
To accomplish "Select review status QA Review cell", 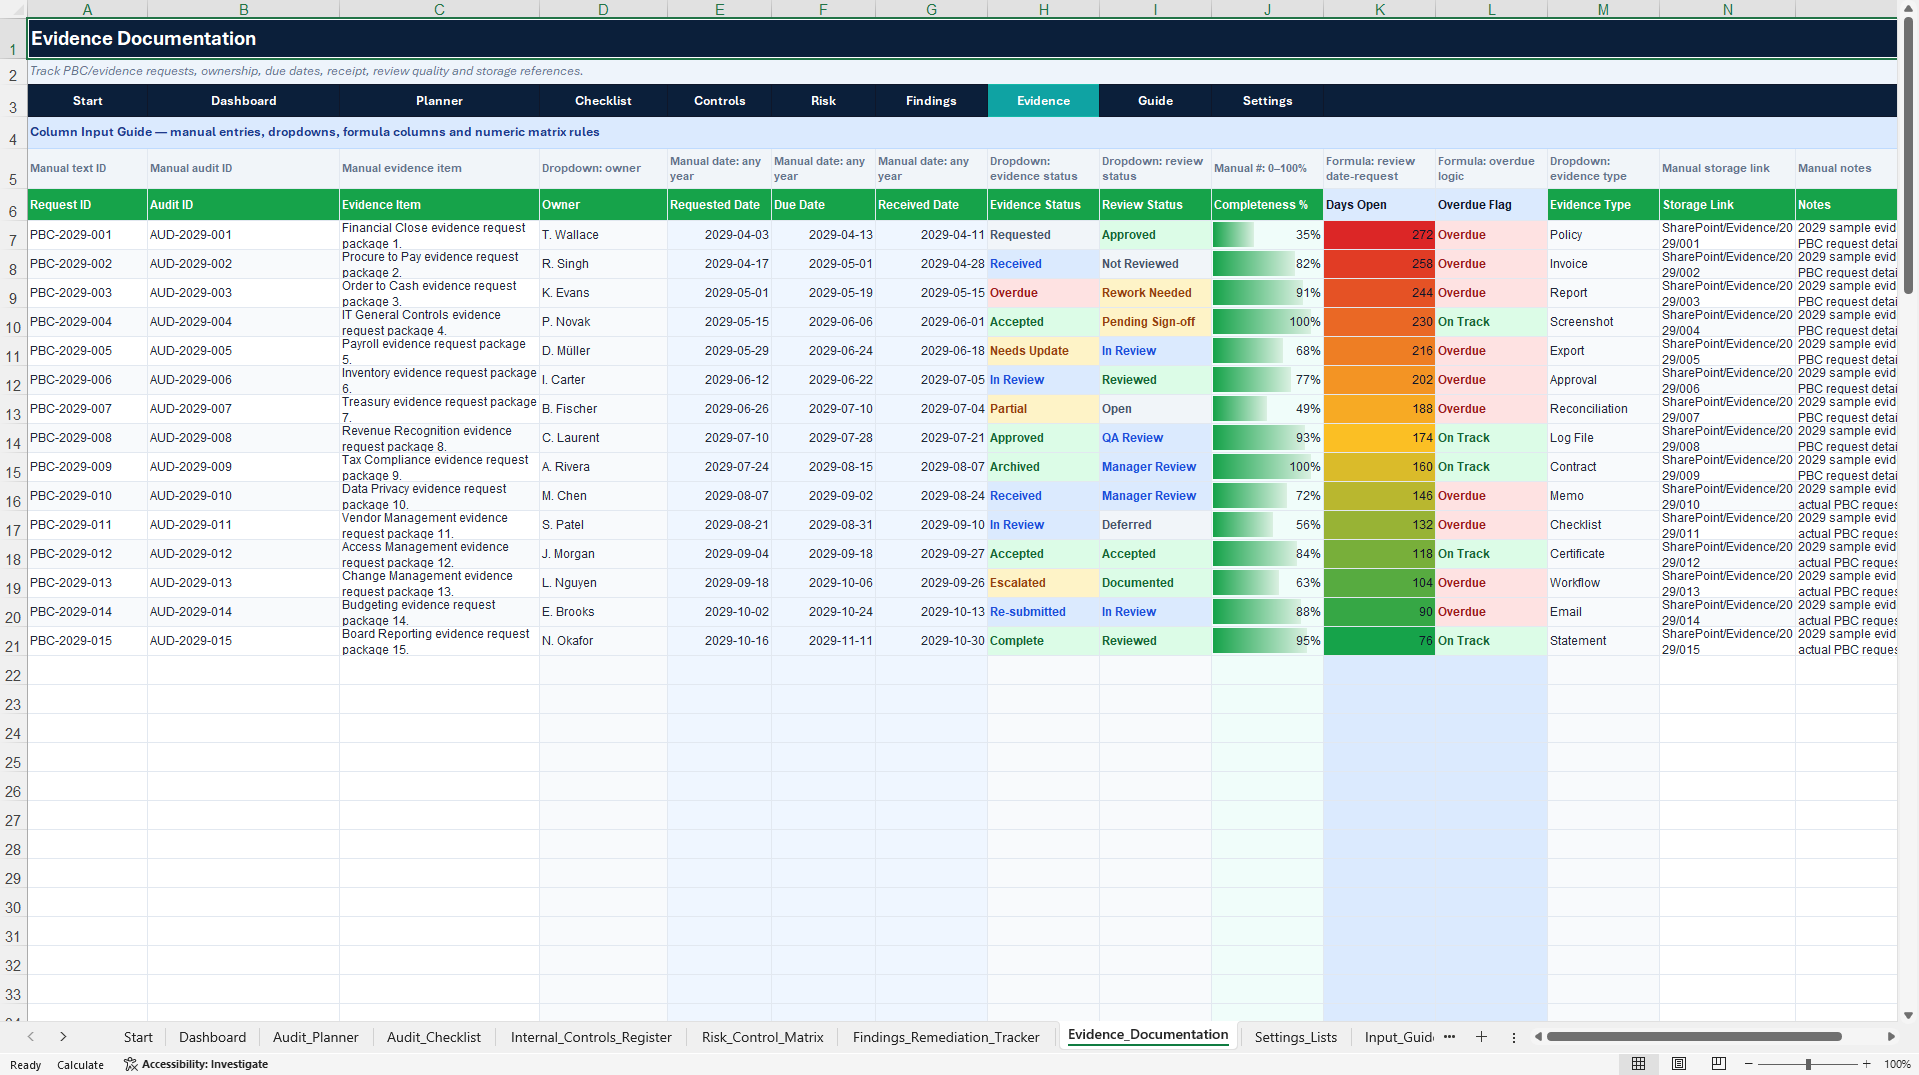I will coord(1155,438).
